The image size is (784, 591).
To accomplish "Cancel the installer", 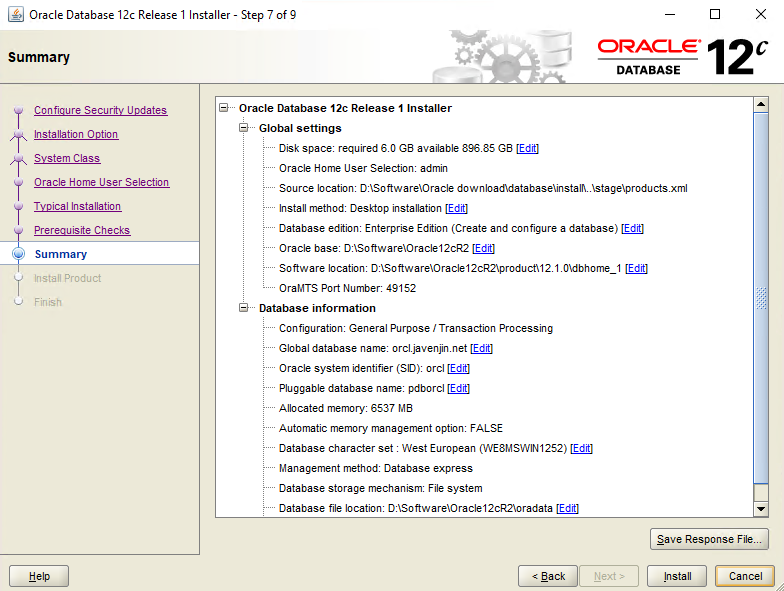I will pos(745,576).
